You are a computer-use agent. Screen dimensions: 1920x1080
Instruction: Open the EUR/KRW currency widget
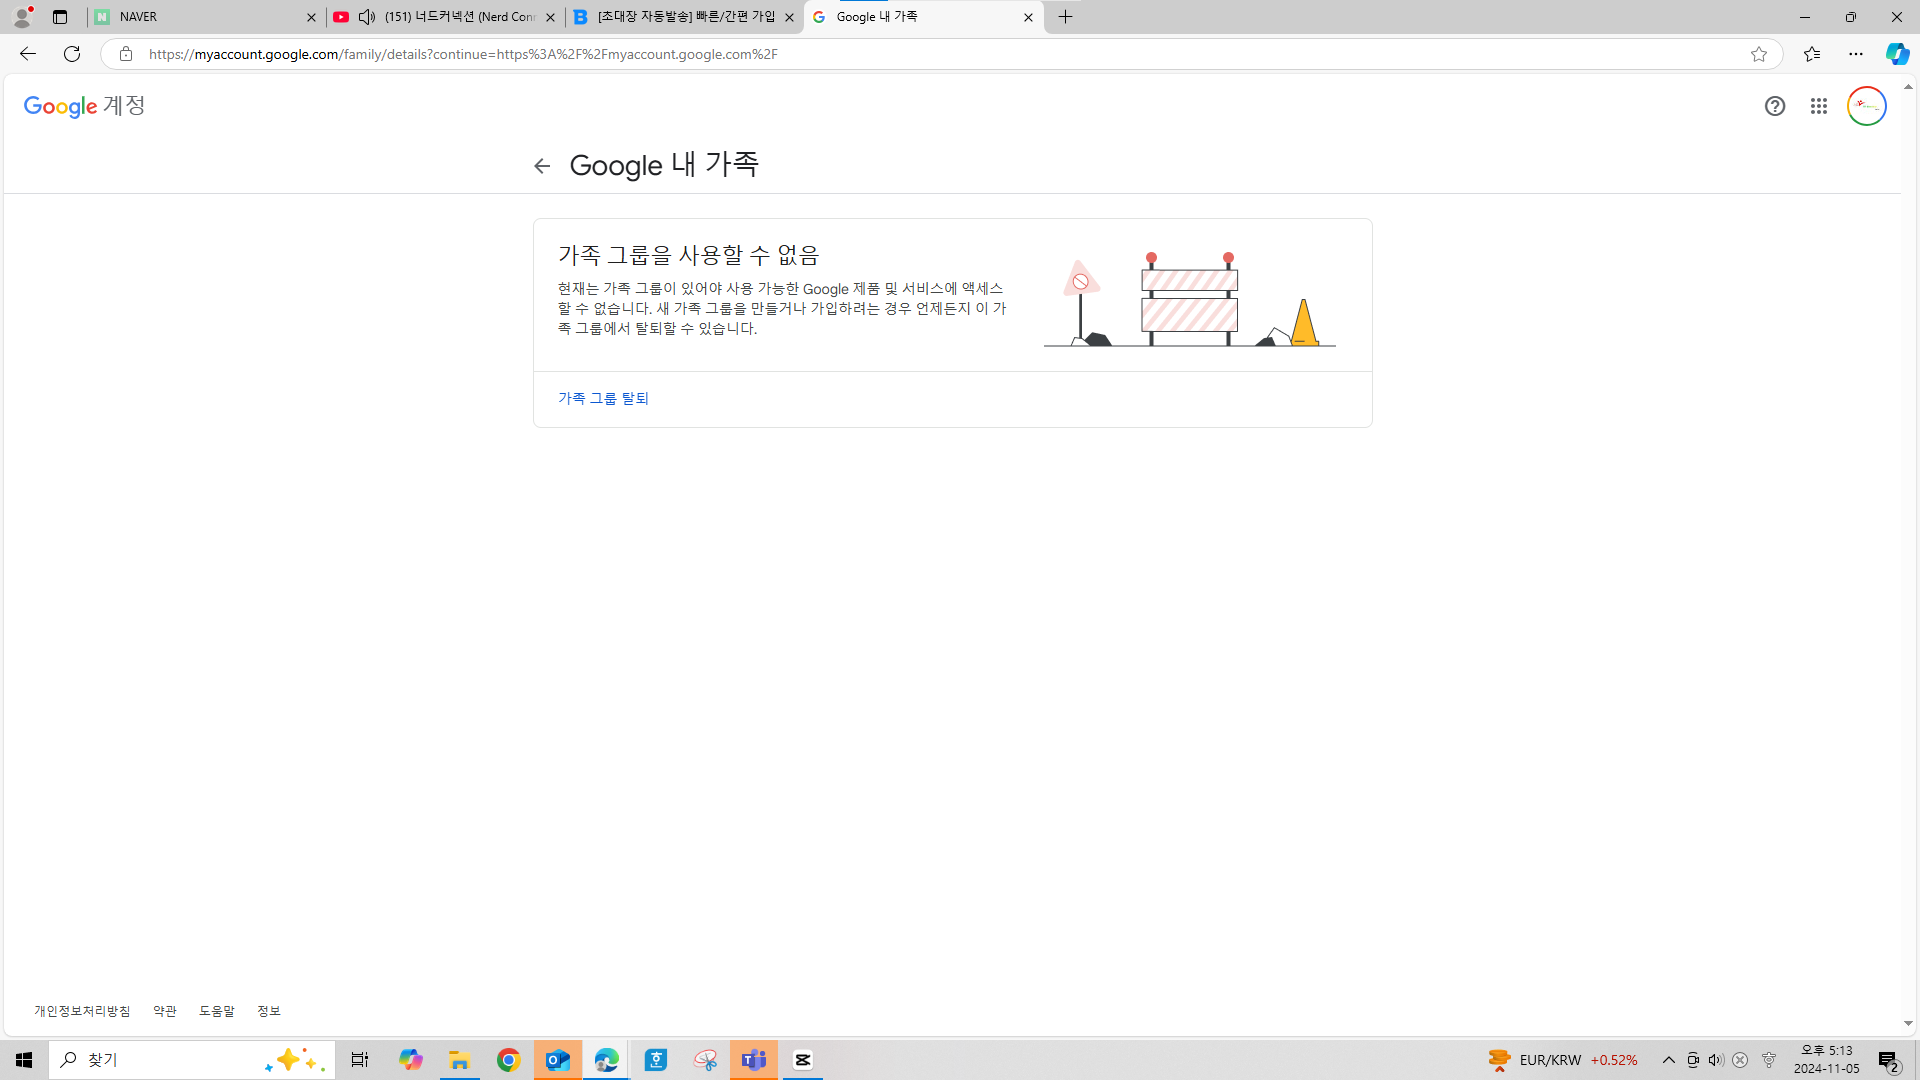pos(1563,1060)
